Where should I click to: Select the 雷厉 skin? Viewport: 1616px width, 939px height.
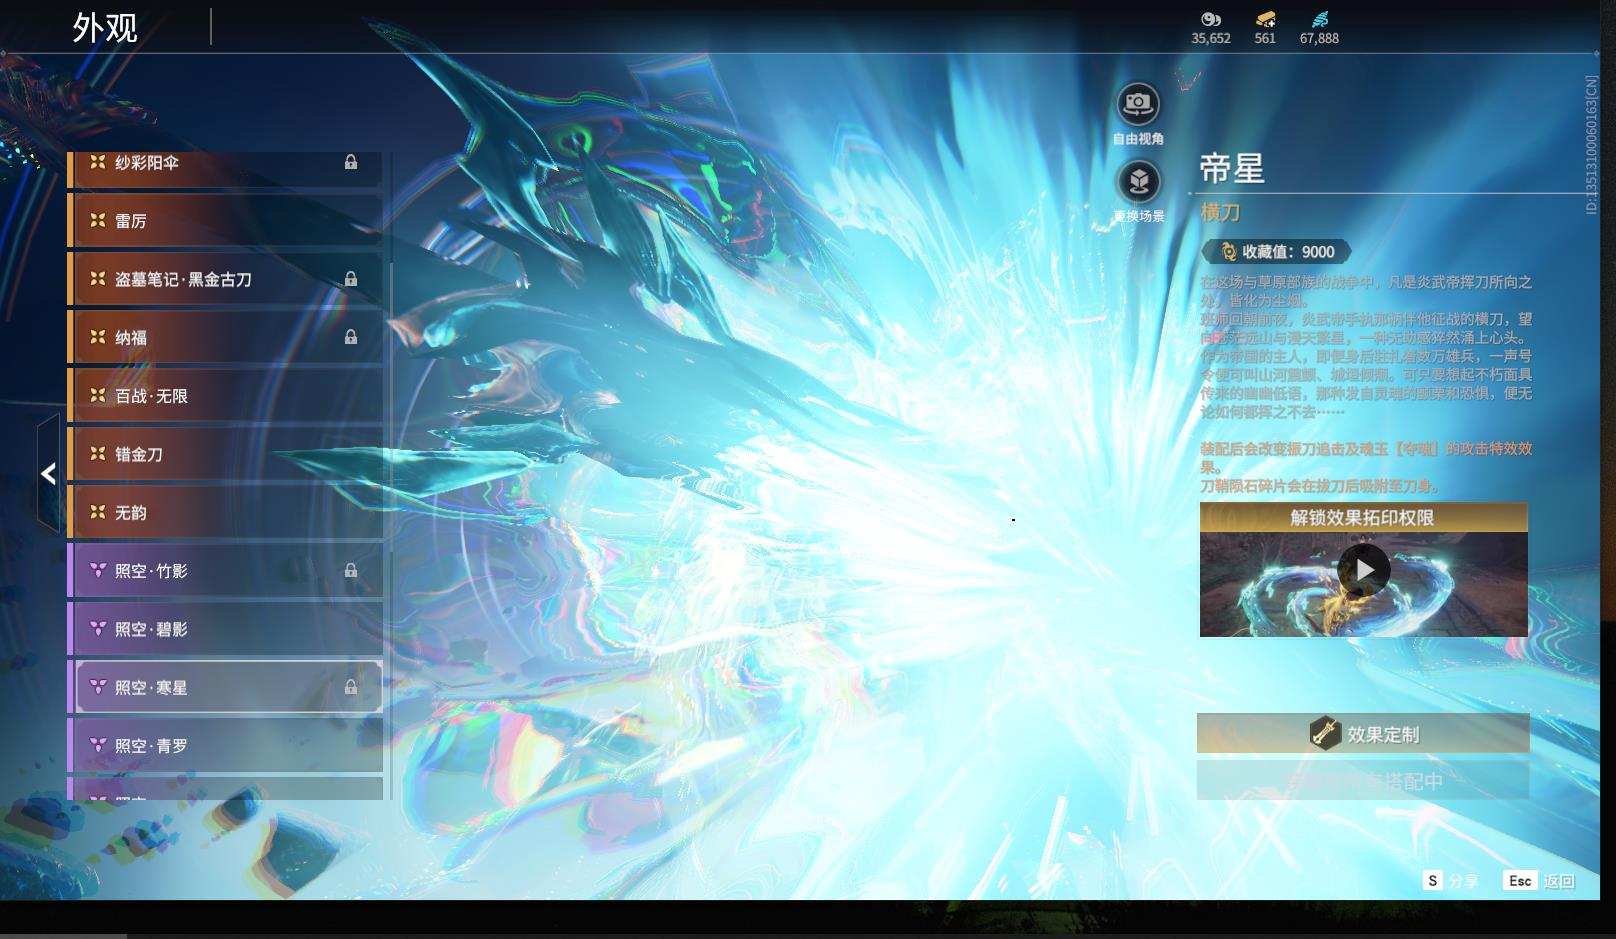pos(225,221)
